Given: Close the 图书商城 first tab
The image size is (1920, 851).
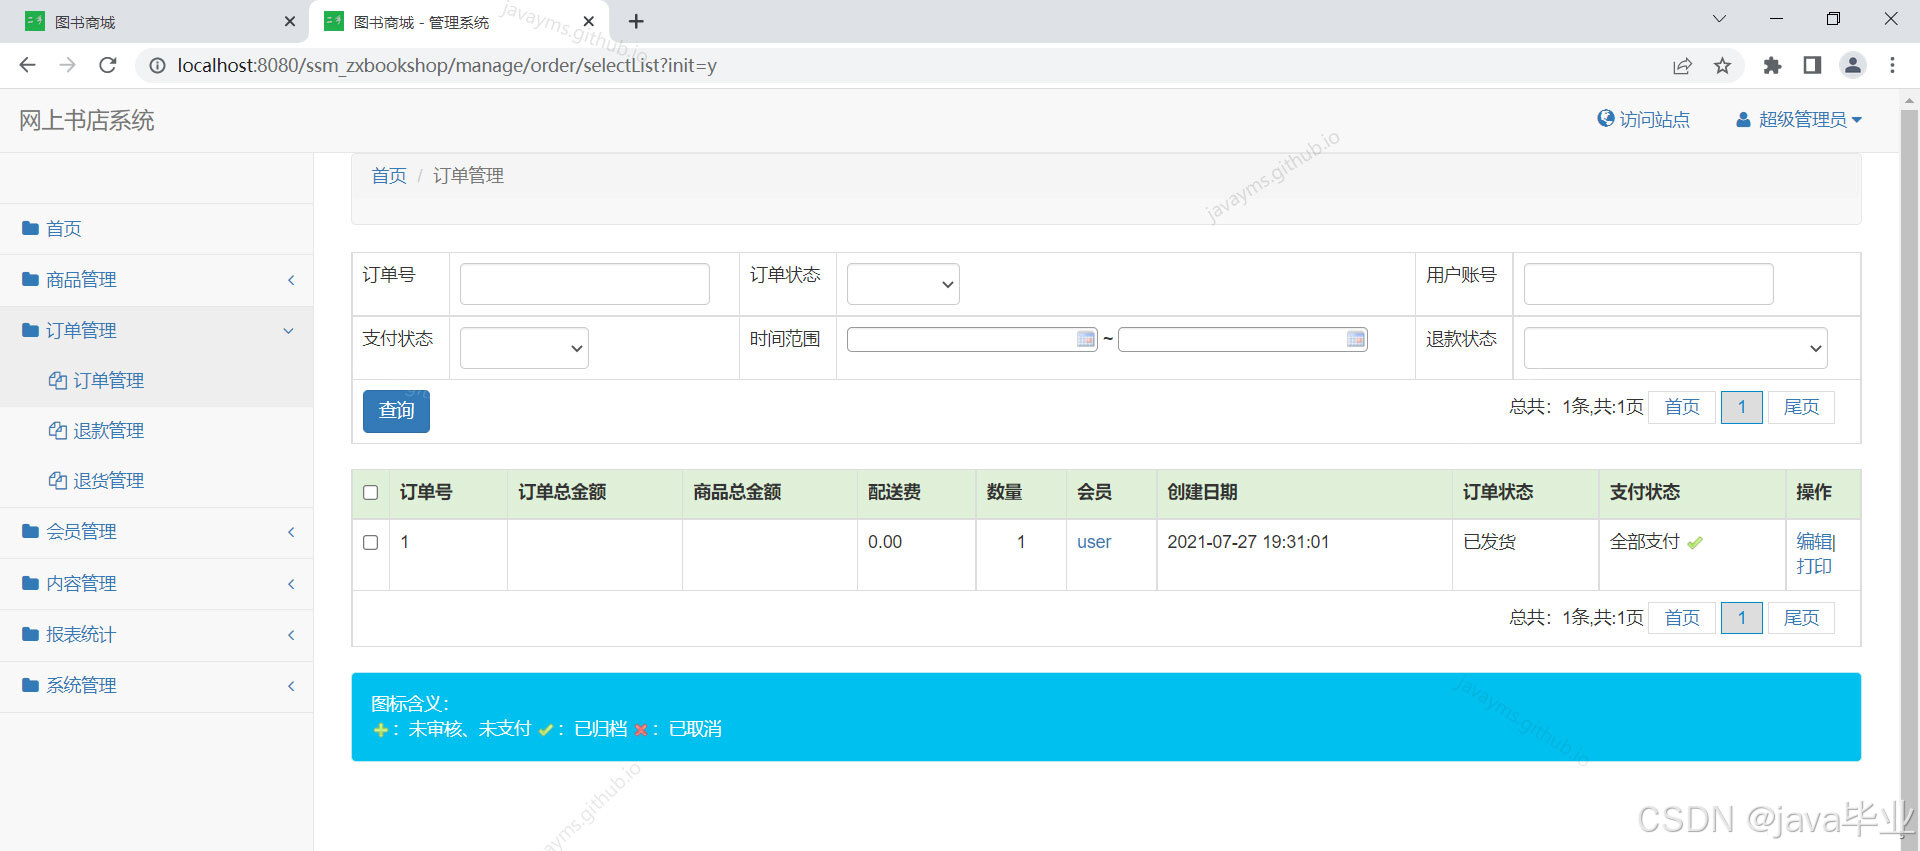Looking at the screenshot, I should pos(290,21).
